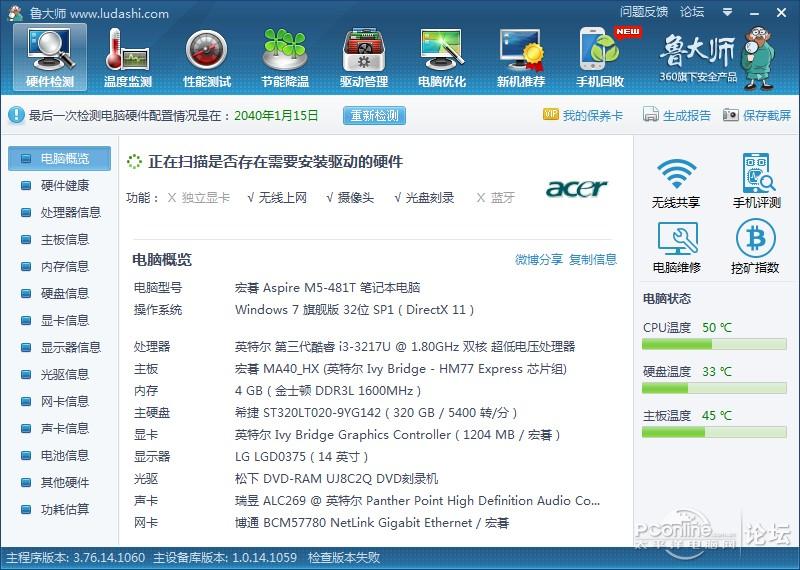Viewport: 800px width, 570px height.
Task: Click the 希捷 ST320LT020 hard disk text
Action: 376,413
